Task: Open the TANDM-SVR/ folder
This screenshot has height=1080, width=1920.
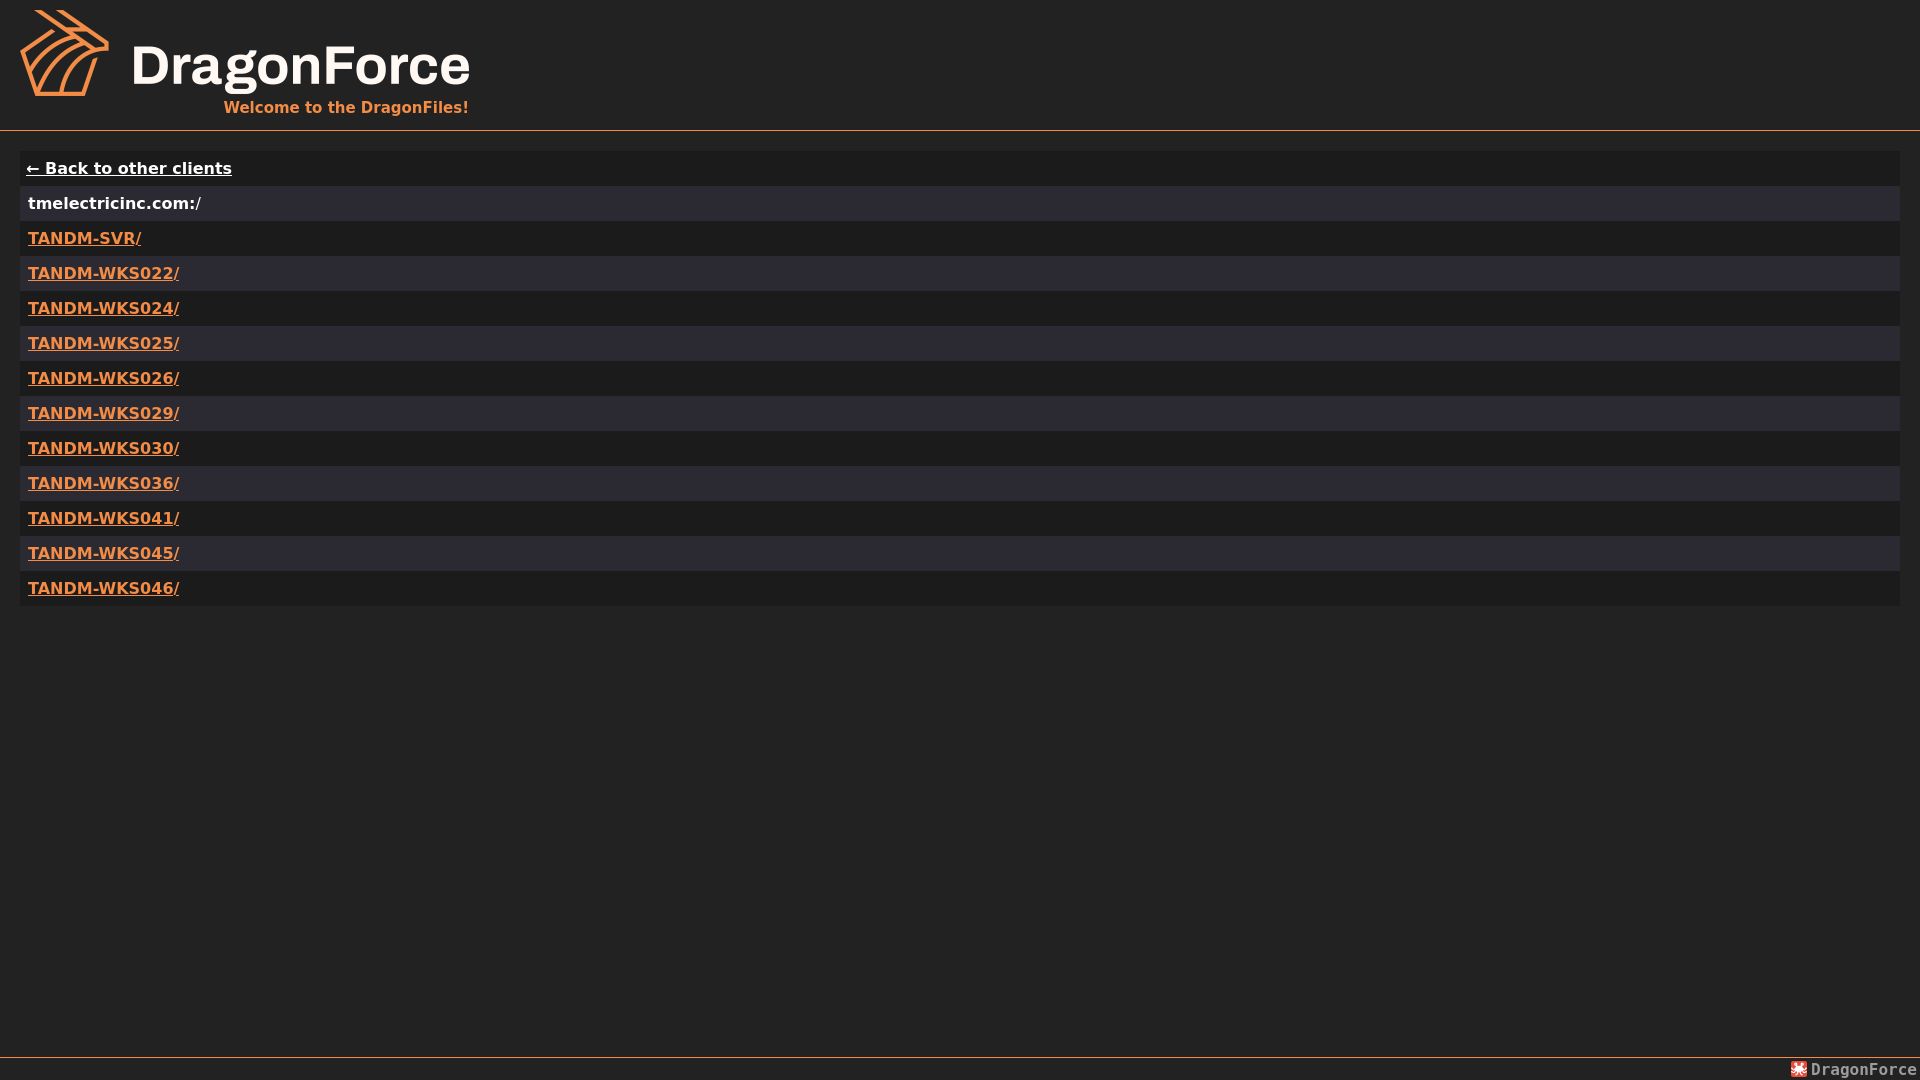Action: coord(84,239)
